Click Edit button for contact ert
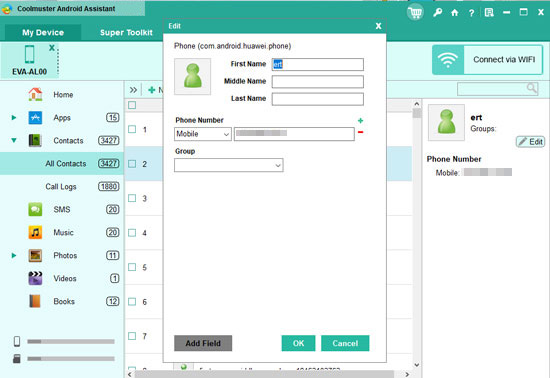Image resolution: width=550 pixels, height=378 pixels. pyautogui.click(x=530, y=142)
